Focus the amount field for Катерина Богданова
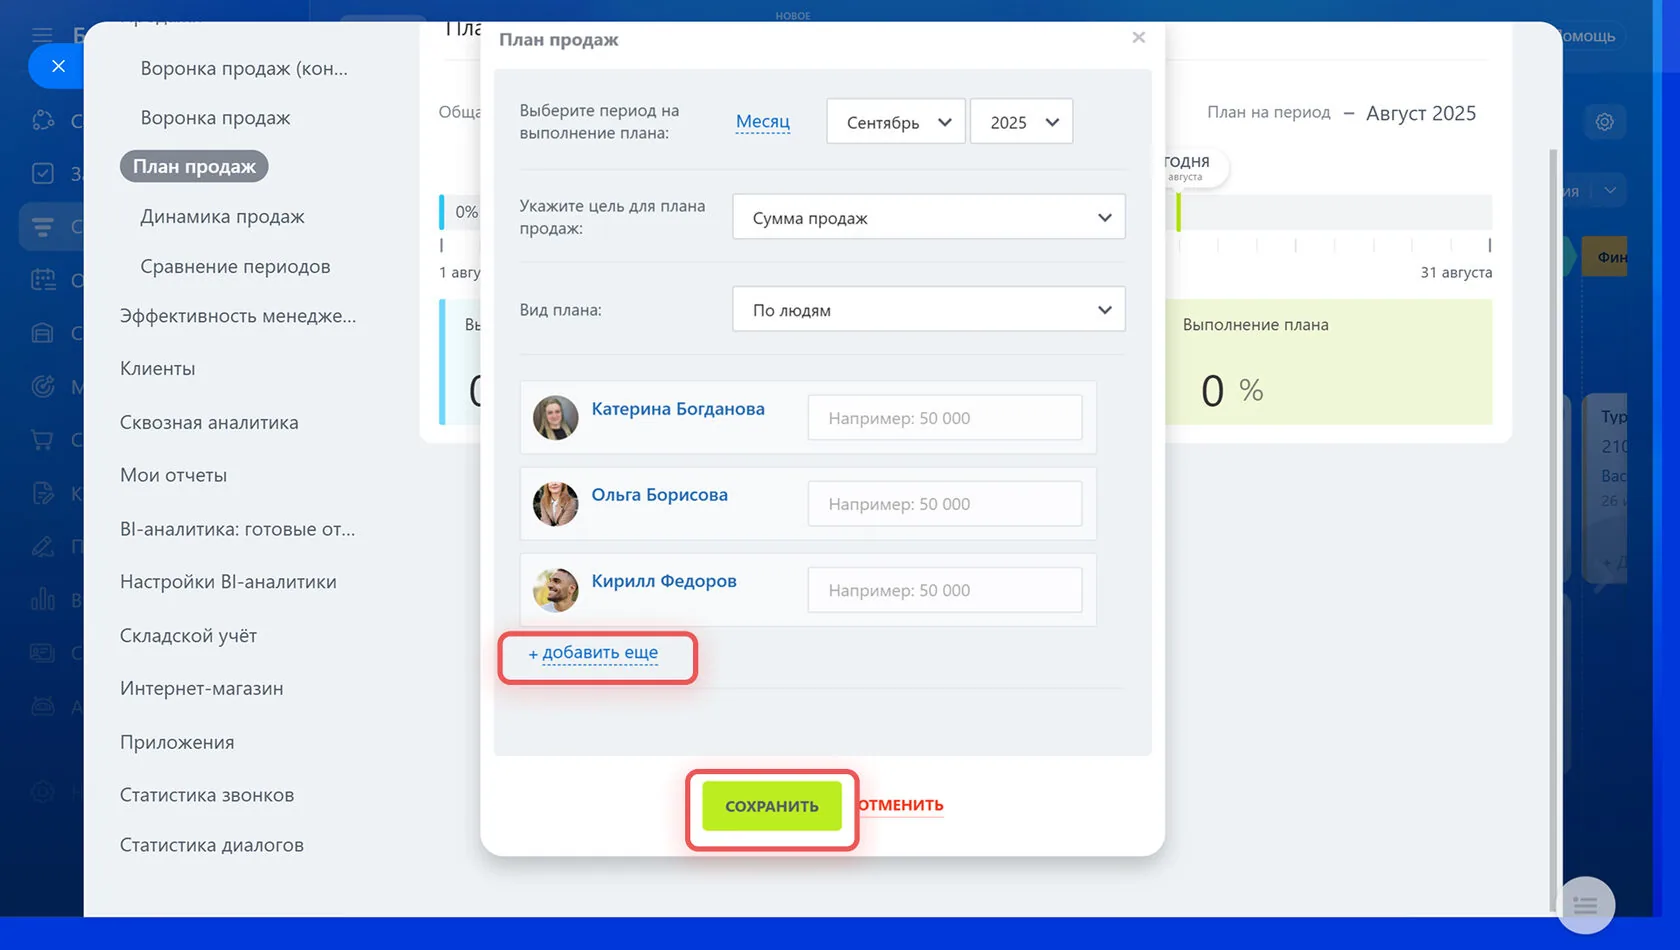 click(945, 418)
